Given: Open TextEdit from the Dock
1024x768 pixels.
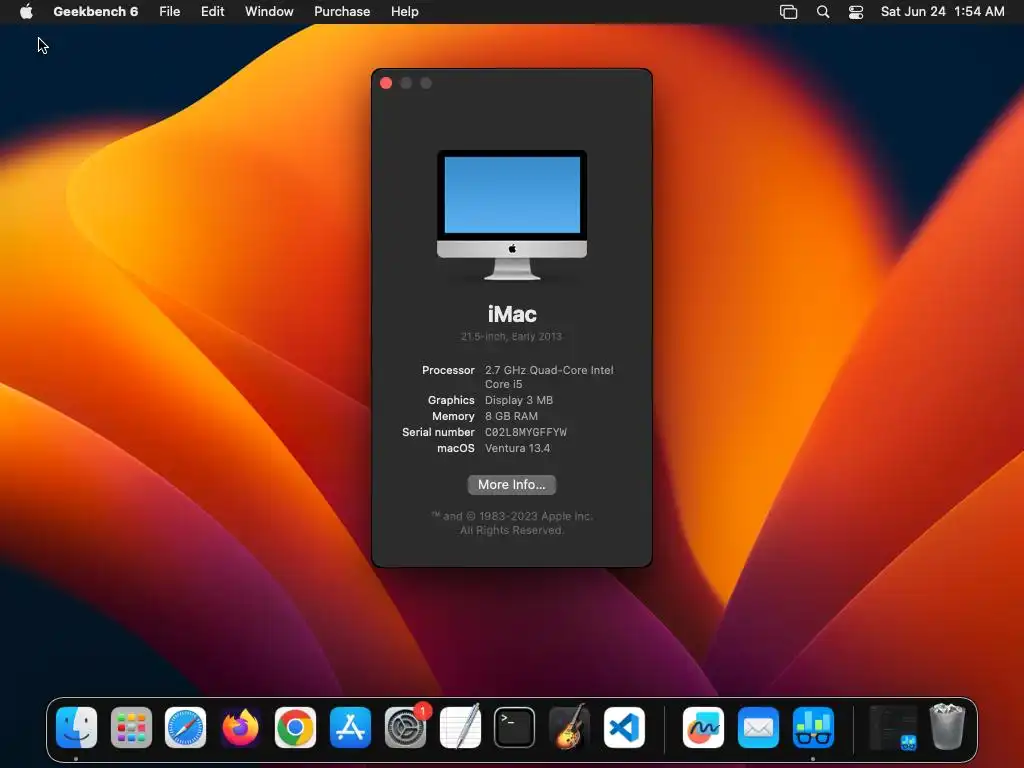Looking at the screenshot, I should click(x=460, y=728).
